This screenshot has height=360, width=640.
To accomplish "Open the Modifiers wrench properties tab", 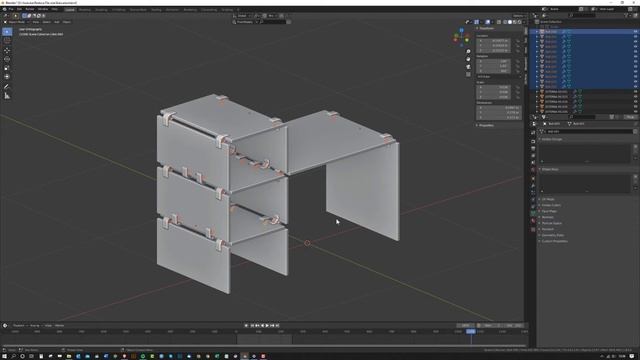I will pos(533,186).
